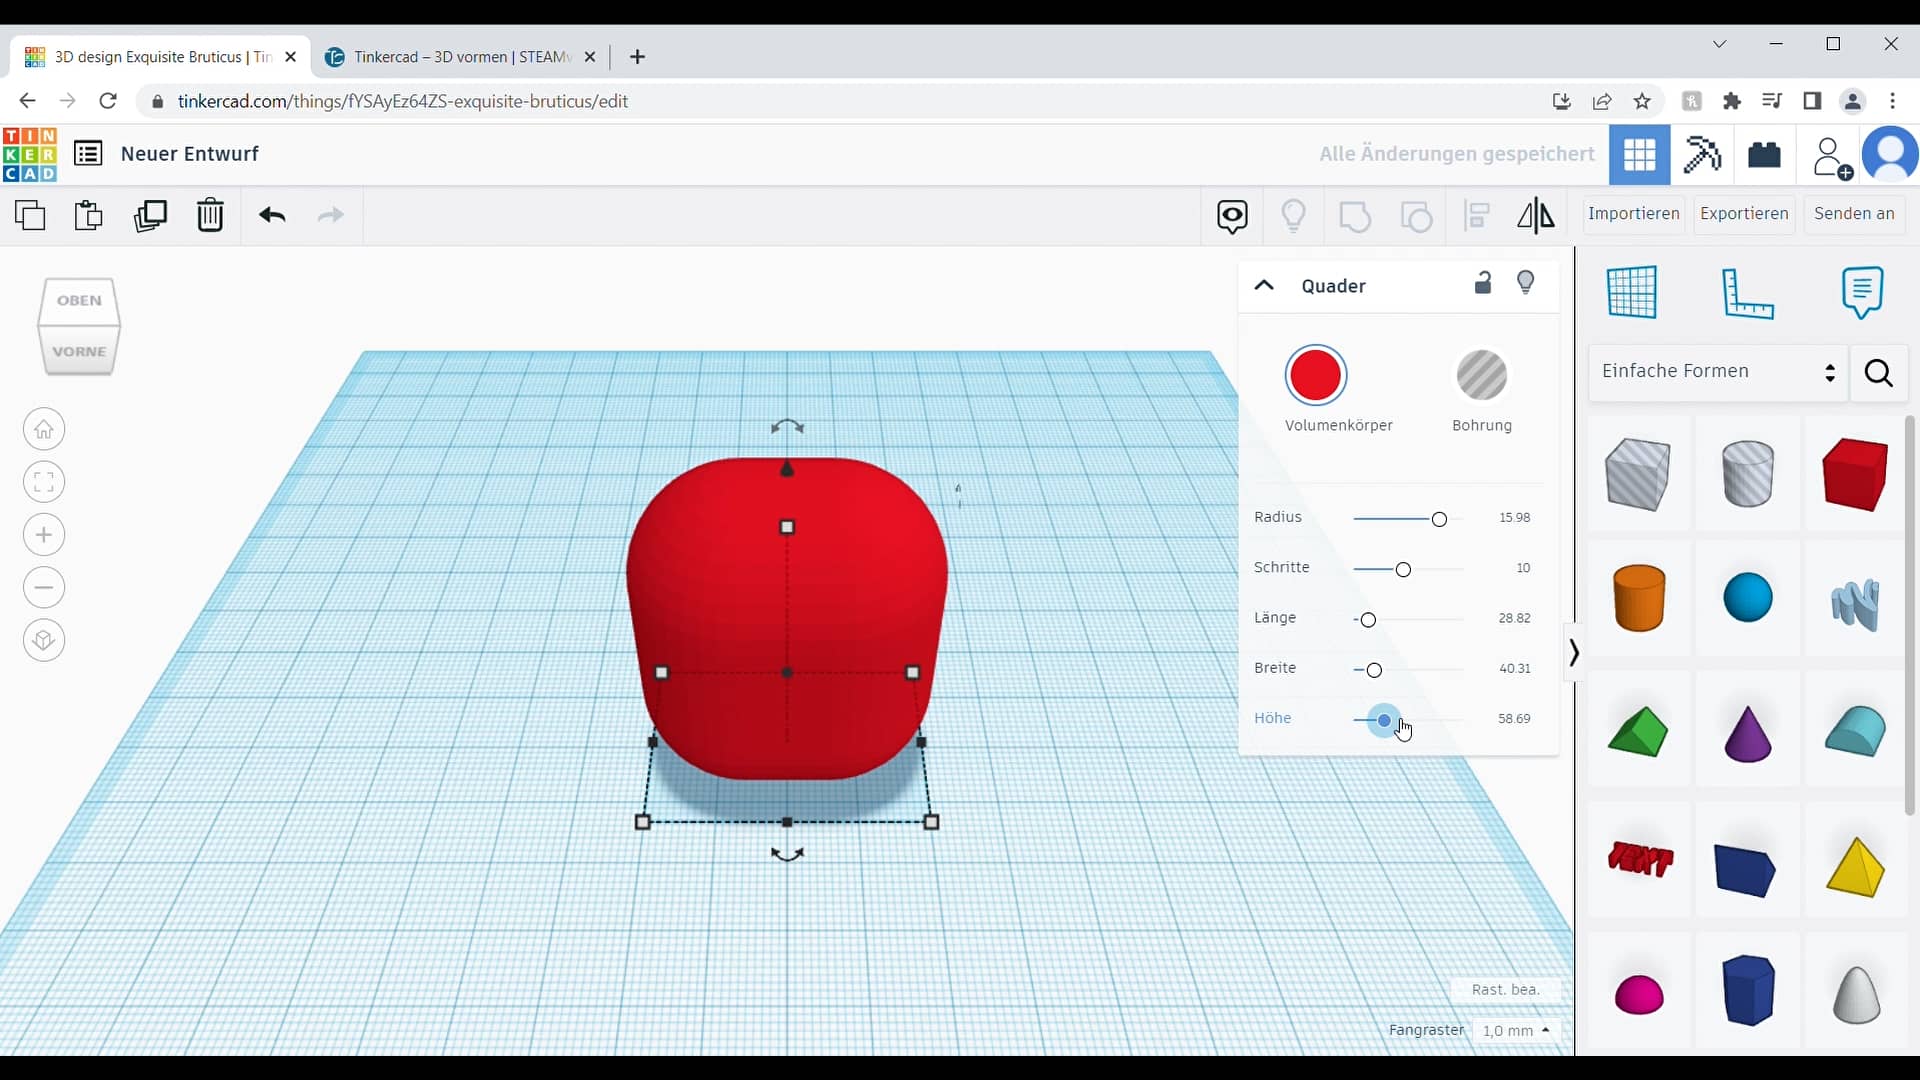
Task: Collapse the Quader properties panel
Action: click(x=1264, y=285)
